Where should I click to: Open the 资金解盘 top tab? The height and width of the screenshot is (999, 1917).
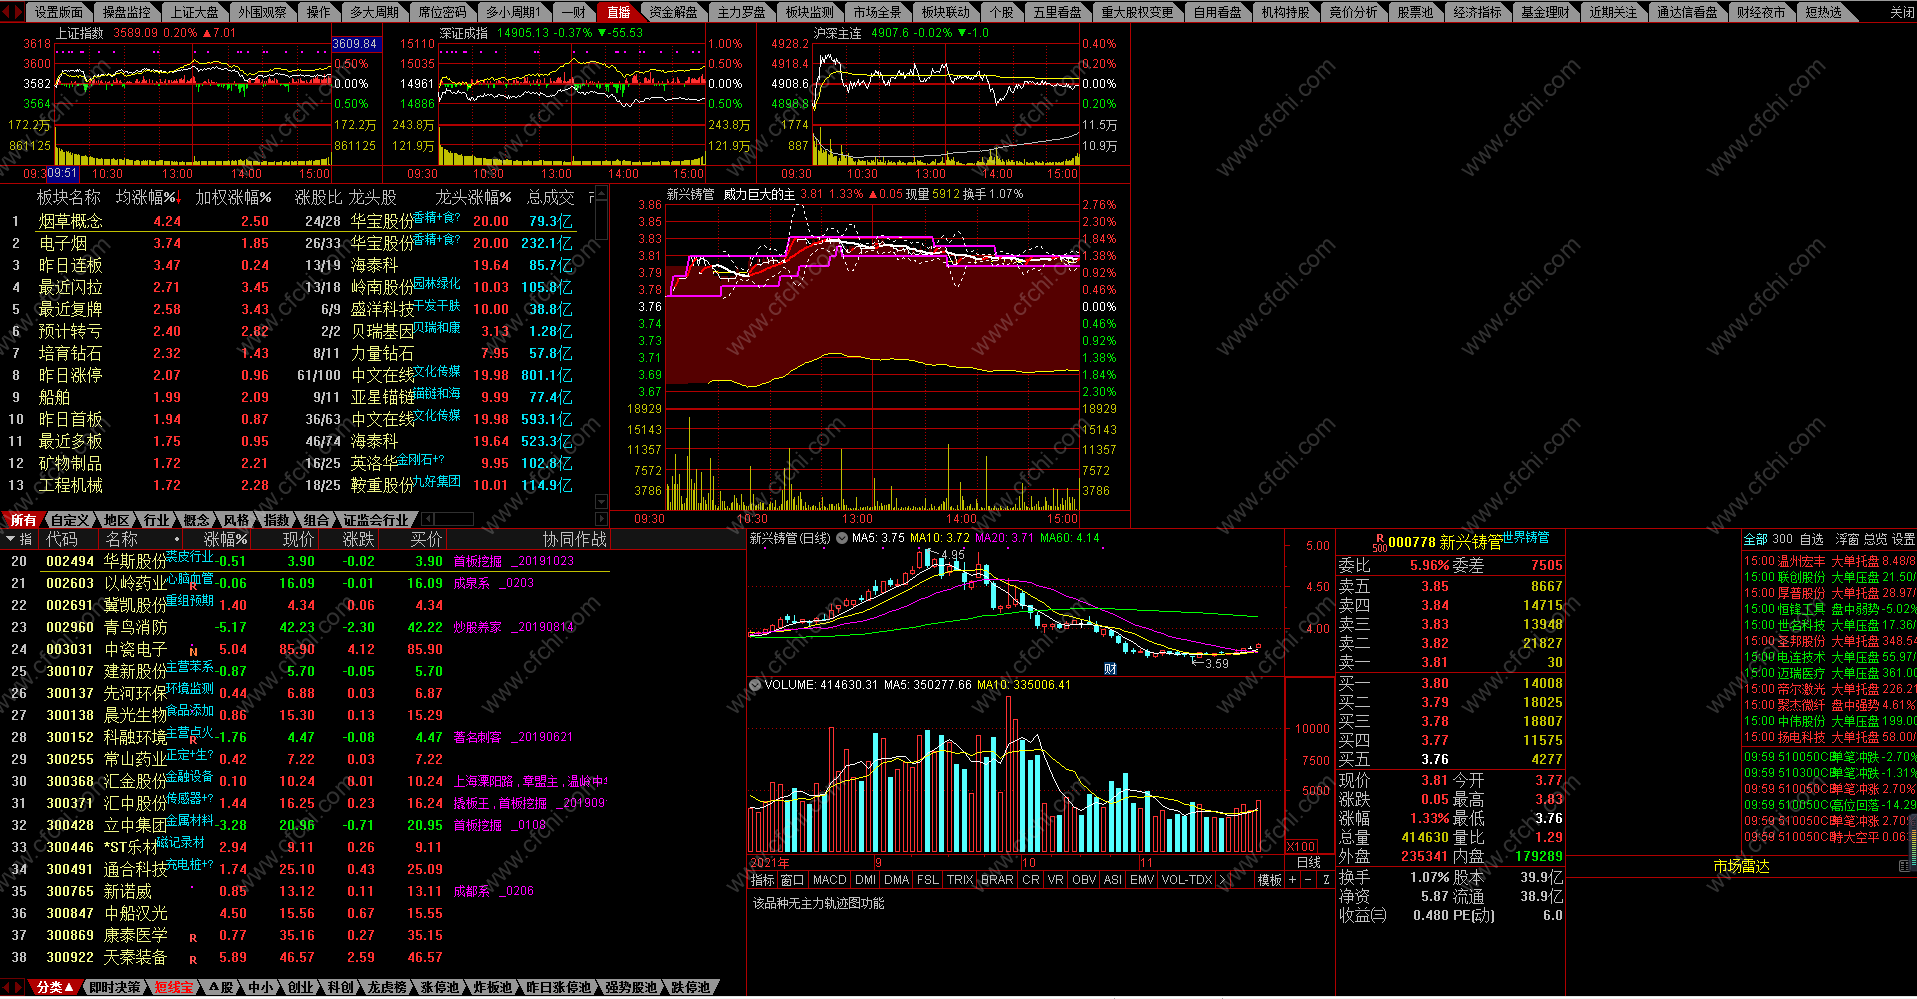[674, 12]
